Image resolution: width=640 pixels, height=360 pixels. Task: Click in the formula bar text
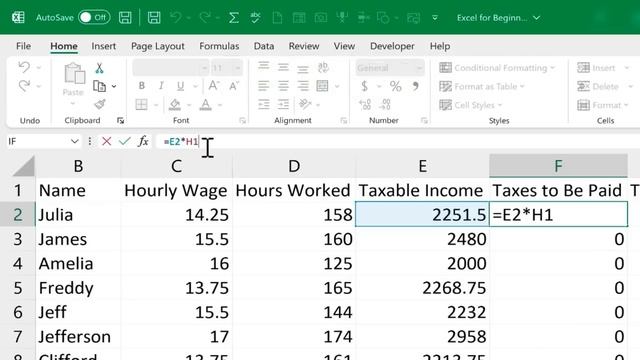(x=181, y=142)
